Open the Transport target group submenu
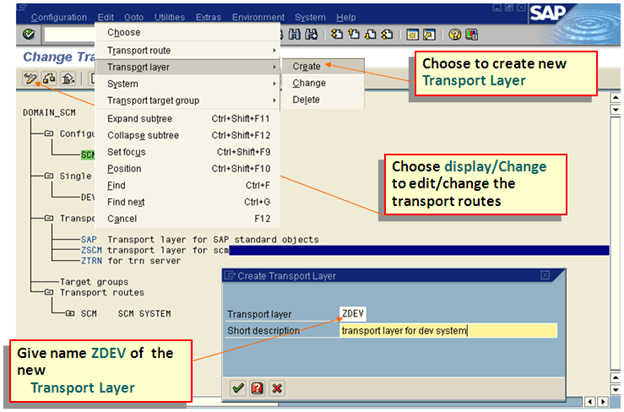 188,101
